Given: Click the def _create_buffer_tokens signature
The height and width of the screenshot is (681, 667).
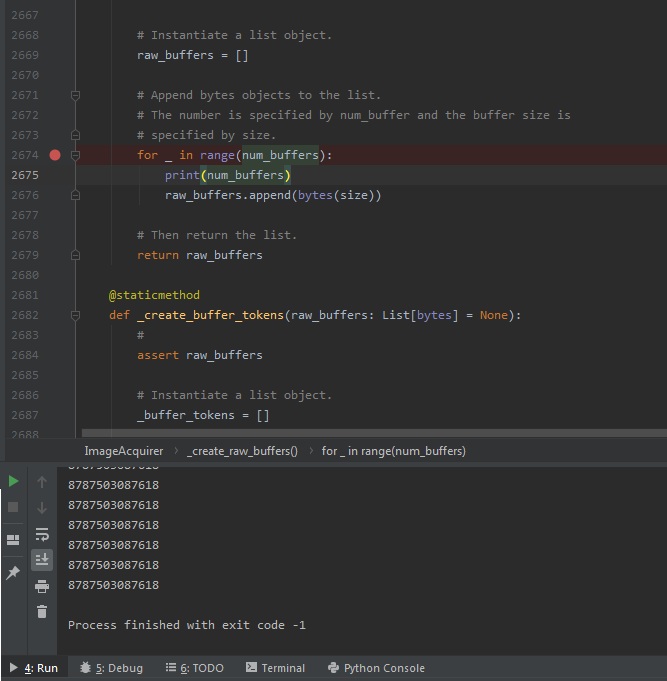Looking at the screenshot, I should click(315, 315).
